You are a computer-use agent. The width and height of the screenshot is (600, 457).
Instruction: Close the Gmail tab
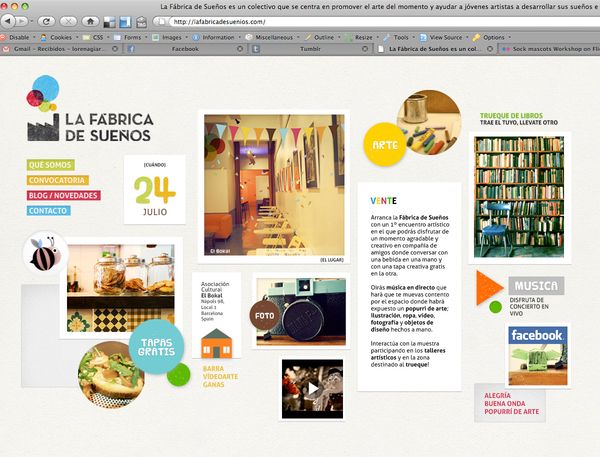pyautogui.click(x=115, y=49)
